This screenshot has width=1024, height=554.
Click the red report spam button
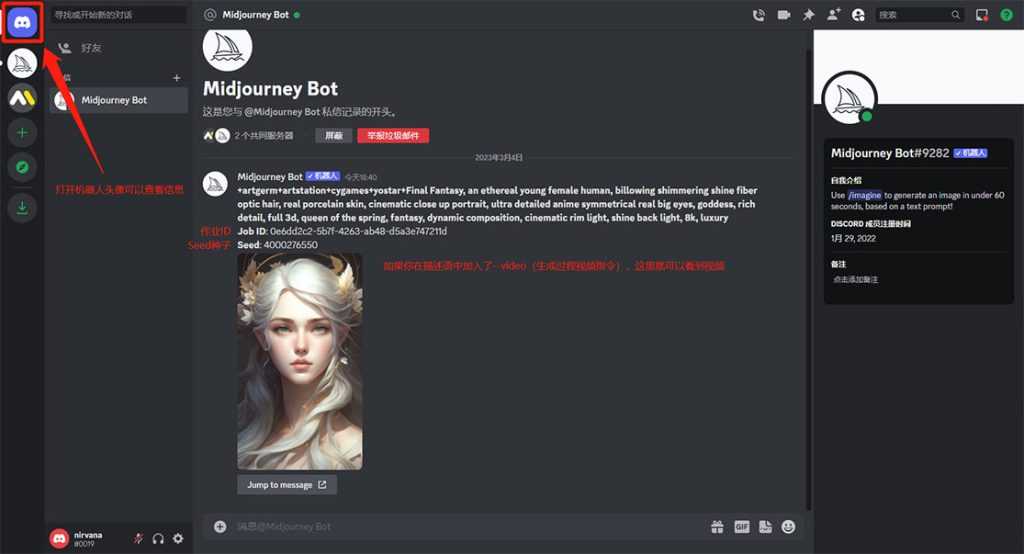tap(393, 136)
